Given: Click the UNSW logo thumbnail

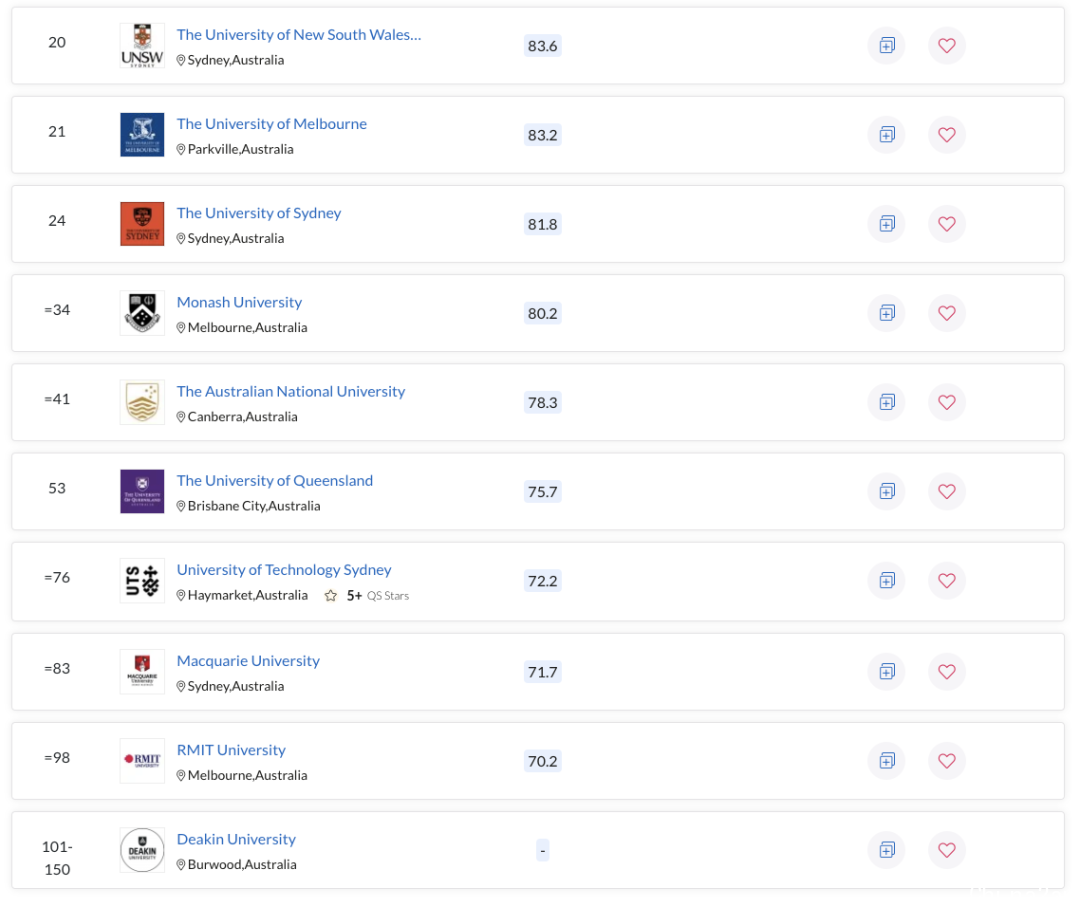Looking at the screenshot, I should point(142,45).
